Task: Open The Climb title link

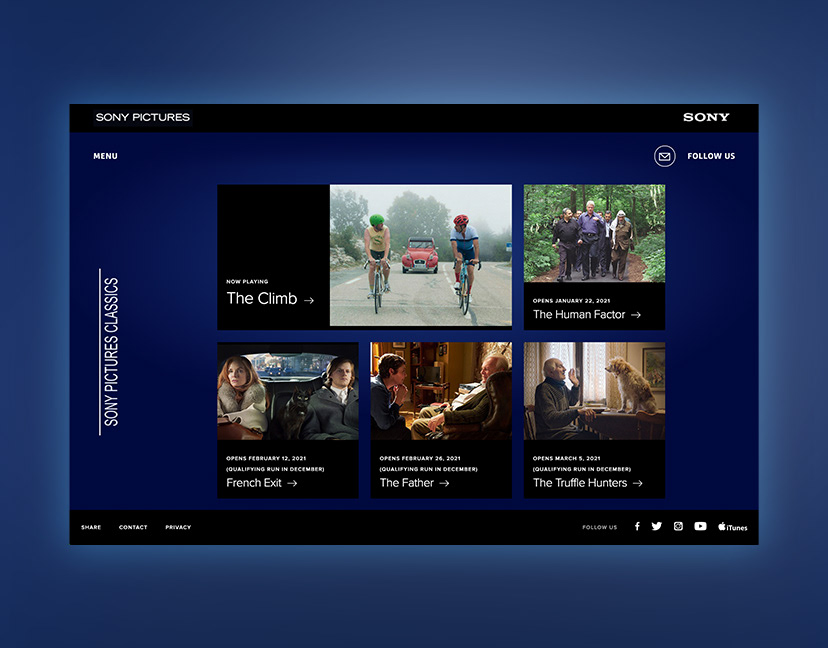Action: [x=262, y=298]
